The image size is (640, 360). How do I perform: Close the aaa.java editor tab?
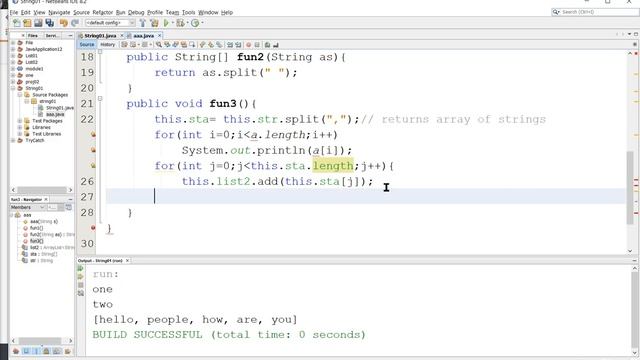[160, 36]
